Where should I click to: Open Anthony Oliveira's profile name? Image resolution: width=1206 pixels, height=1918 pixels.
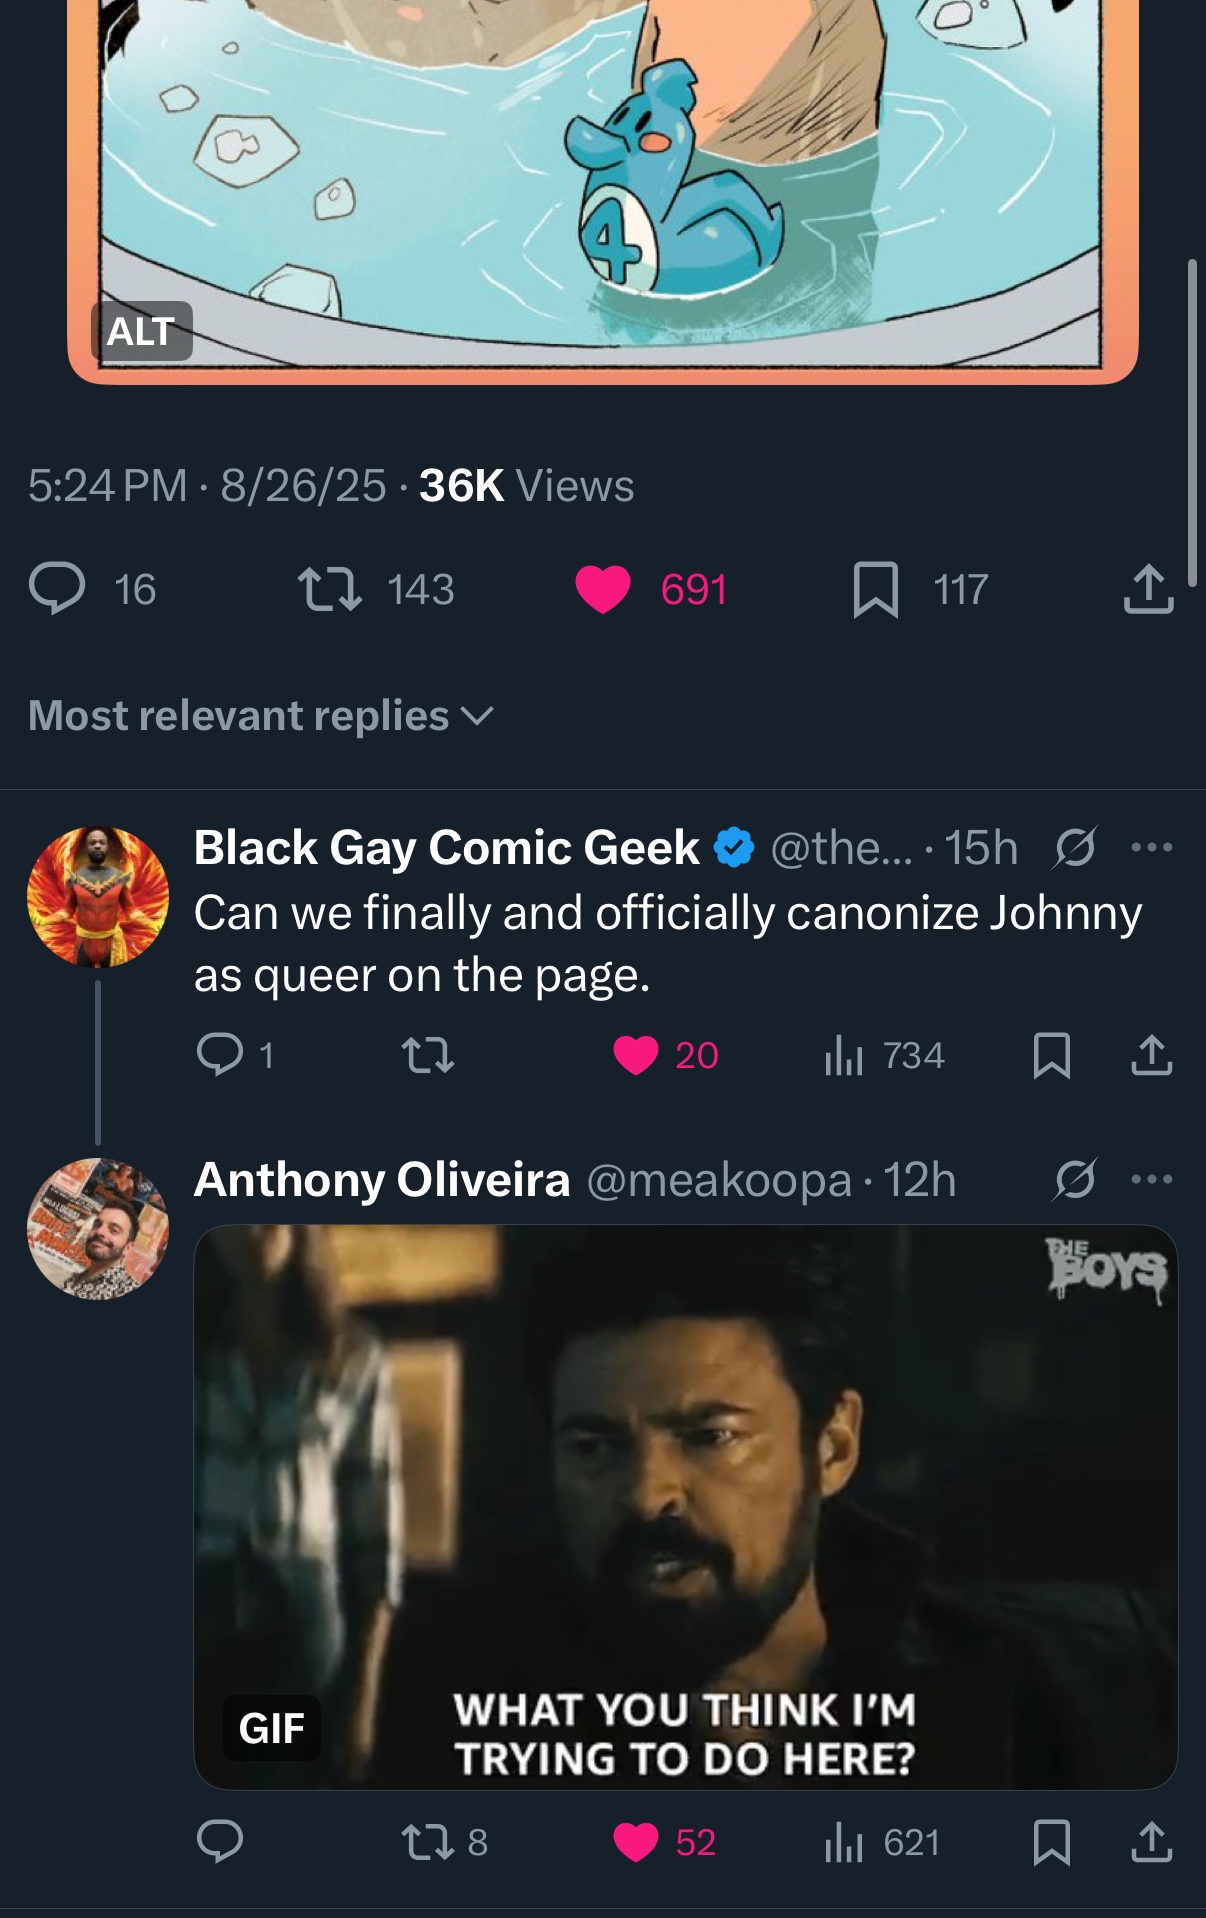382,1180
